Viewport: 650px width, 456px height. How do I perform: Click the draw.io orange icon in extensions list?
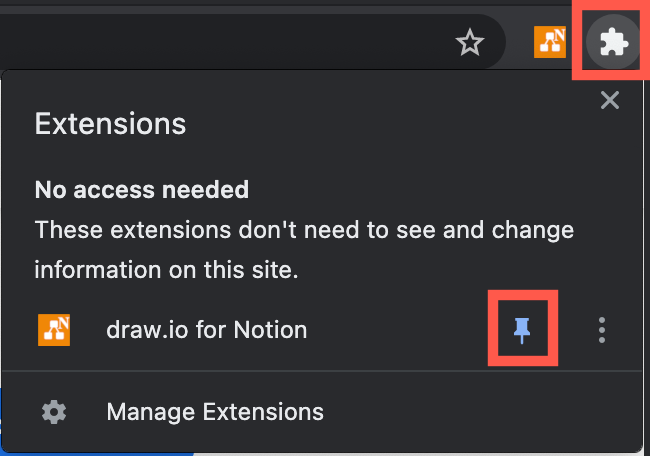(x=53, y=329)
